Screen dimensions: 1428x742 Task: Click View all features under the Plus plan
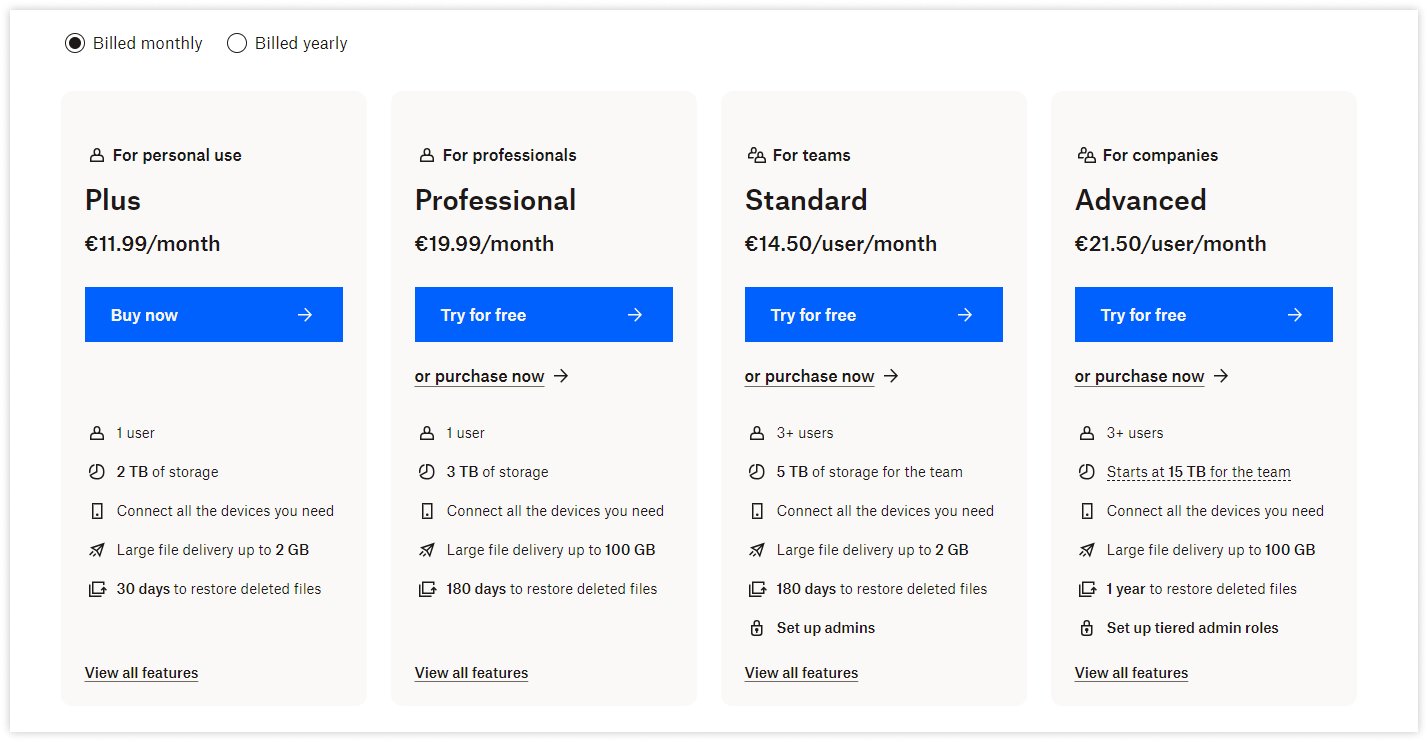click(141, 672)
